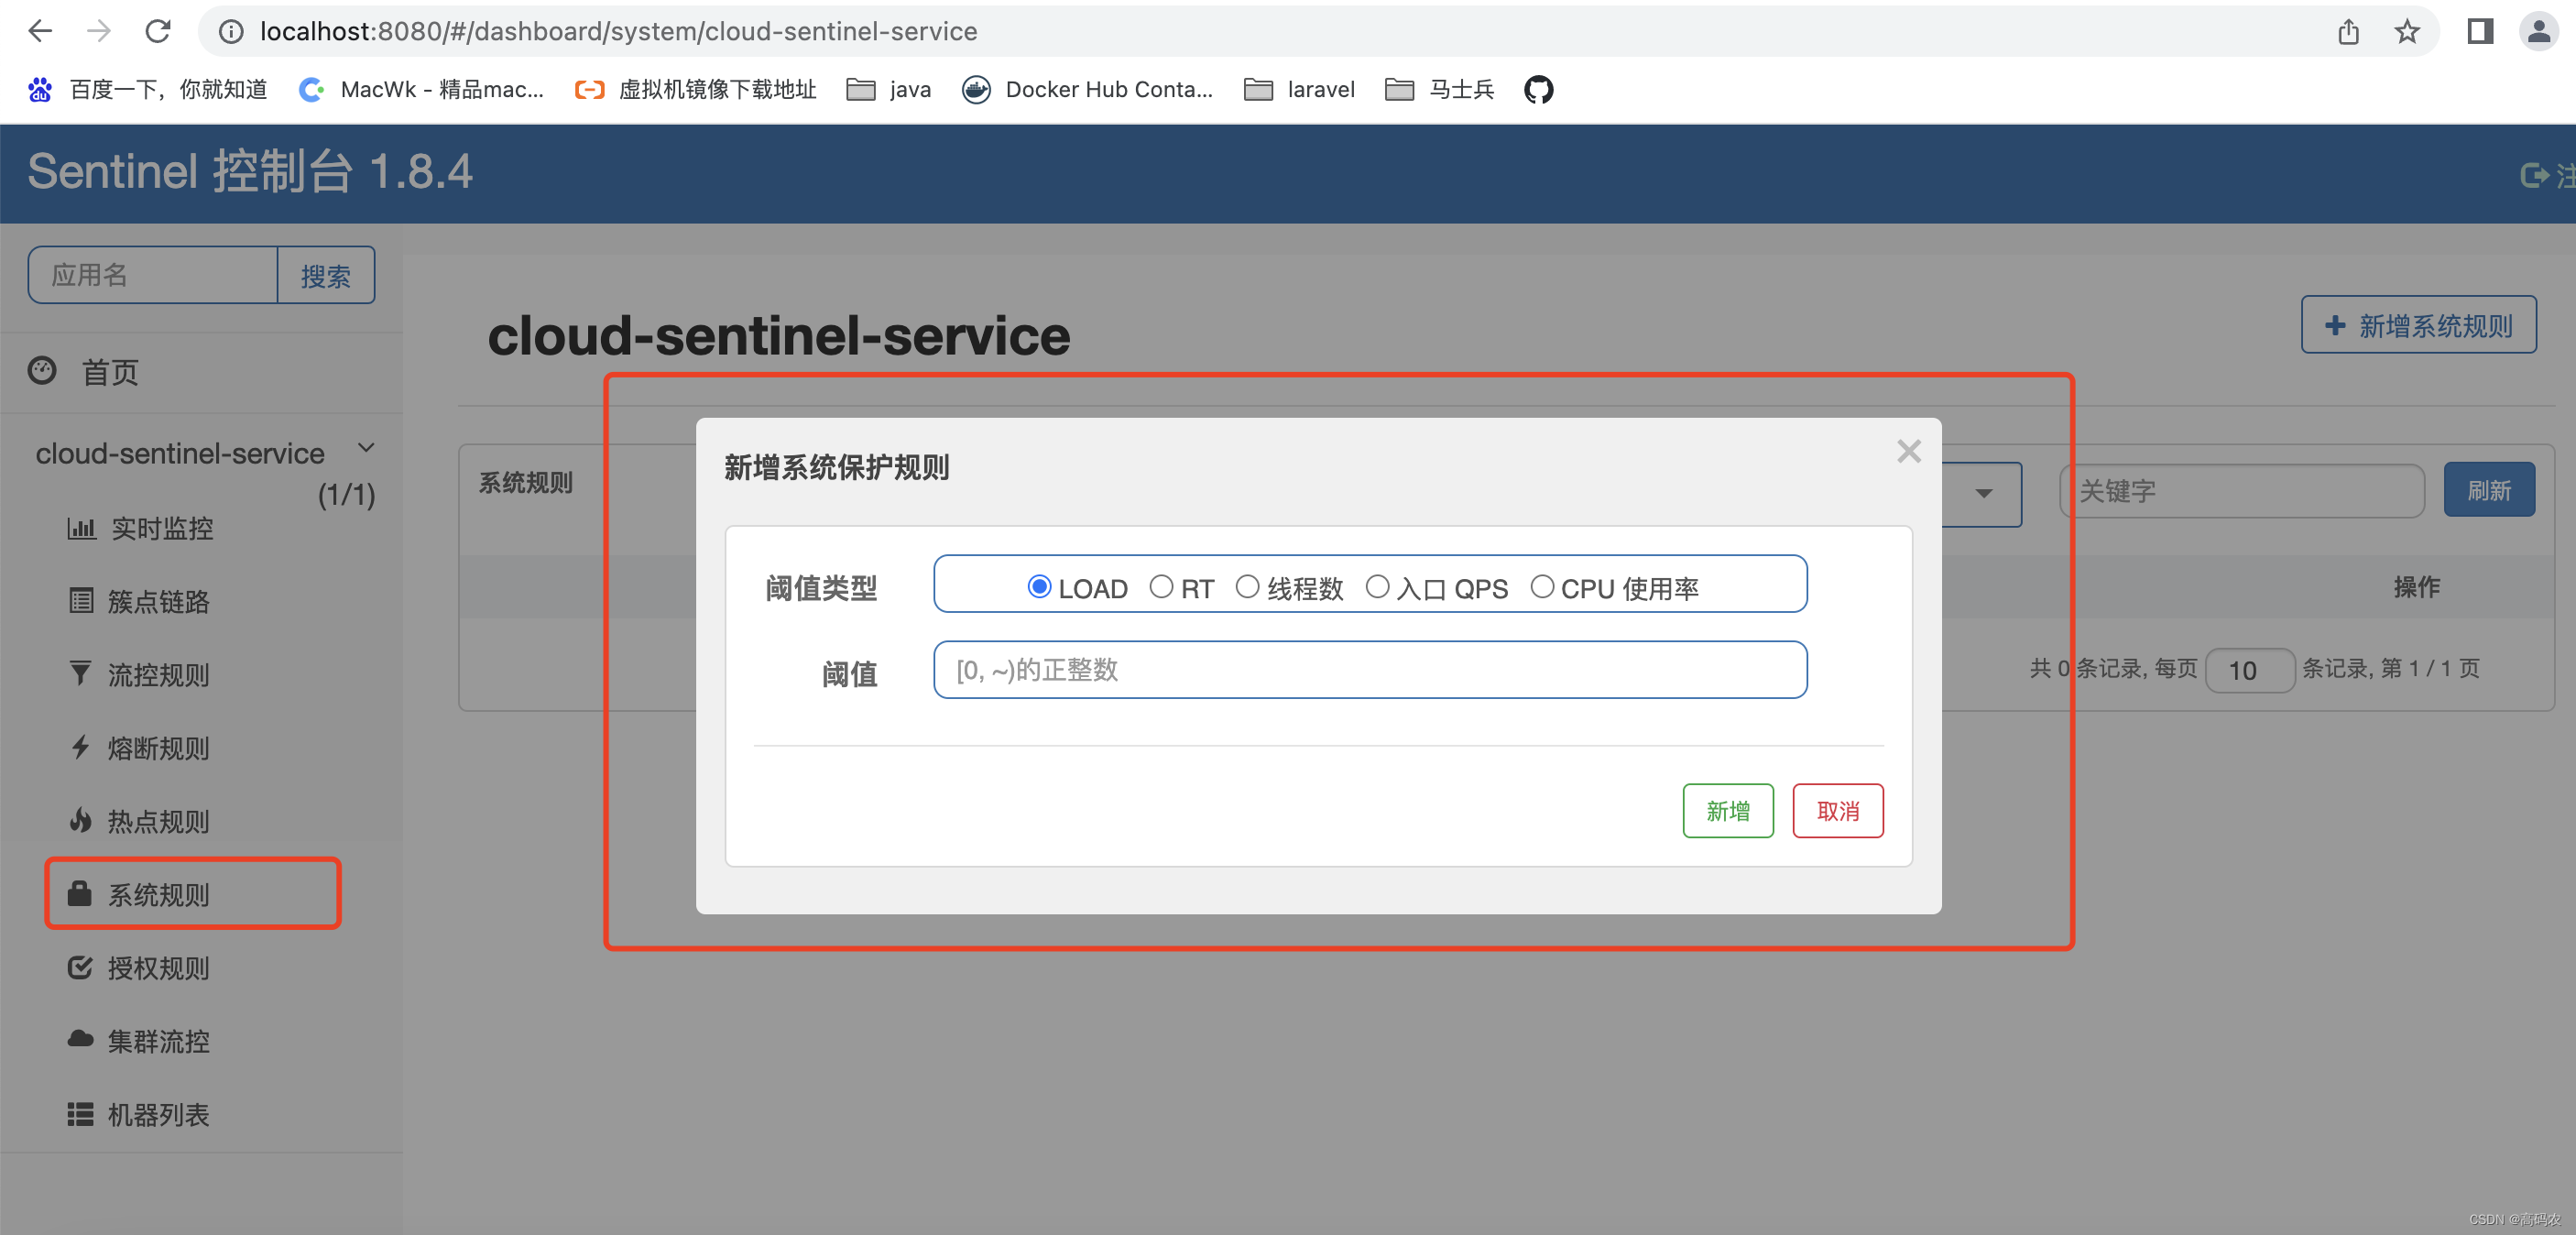Viewport: 2576px width, 1235px height.
Task: Click the 阈值 input field
Action: tap(1370, 669)
